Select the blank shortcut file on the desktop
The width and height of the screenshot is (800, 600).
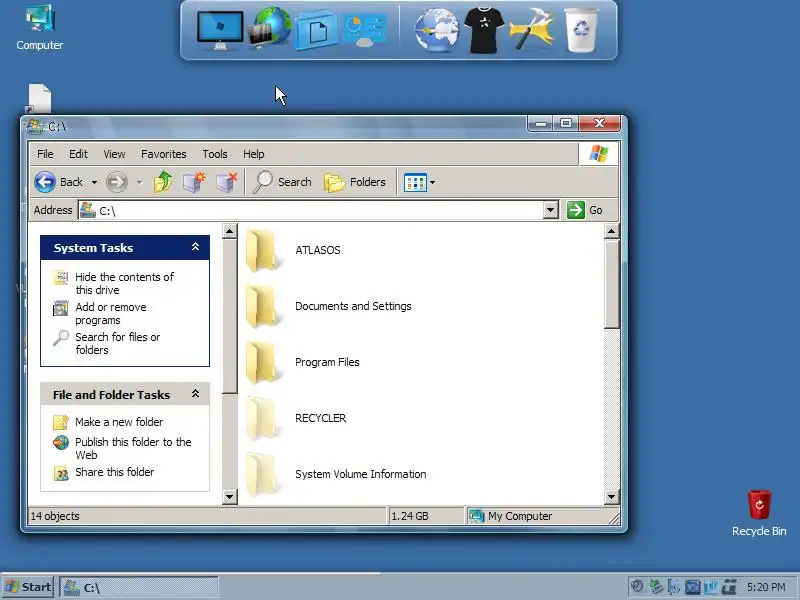coord(39,98)
